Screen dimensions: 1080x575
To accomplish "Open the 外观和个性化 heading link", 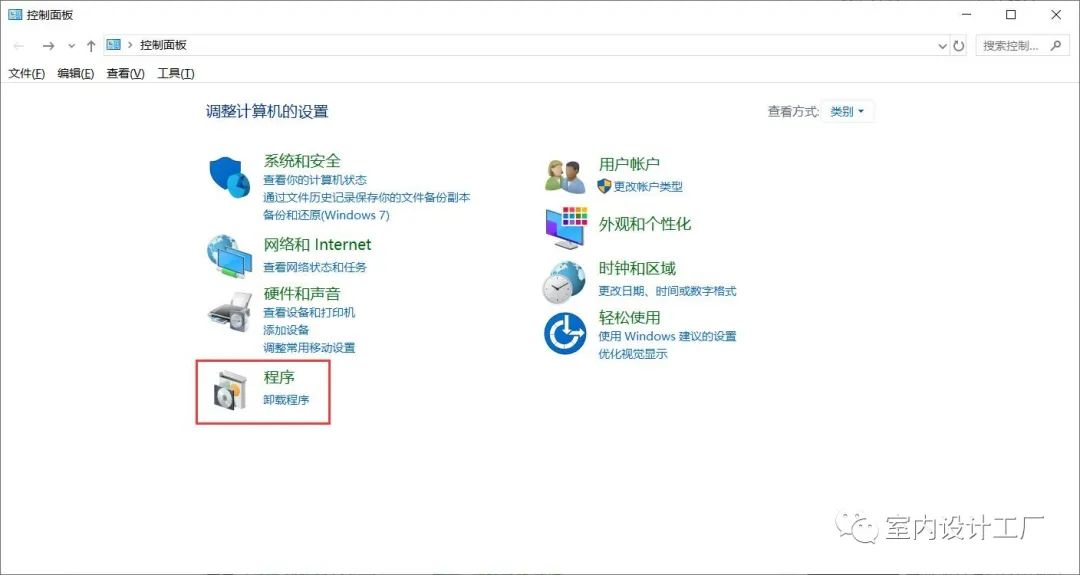I will pyautogui.click(x=645, y=224).
